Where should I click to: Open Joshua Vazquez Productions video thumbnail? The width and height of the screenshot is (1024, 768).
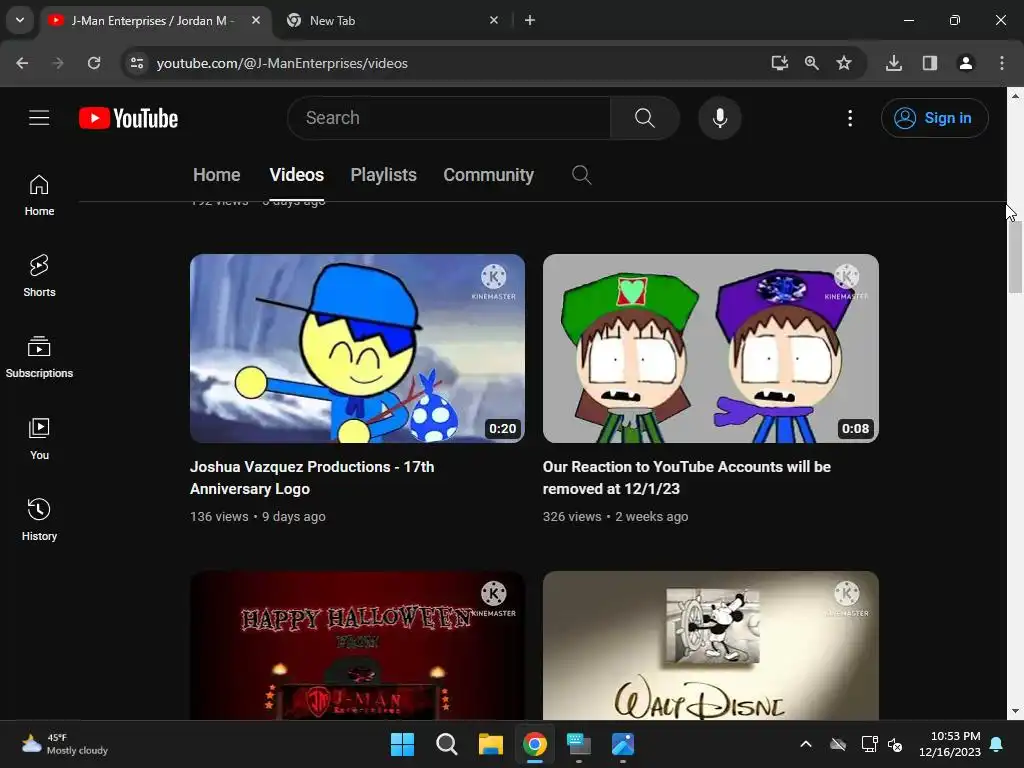pyautogui.click(x=357, y=348)
